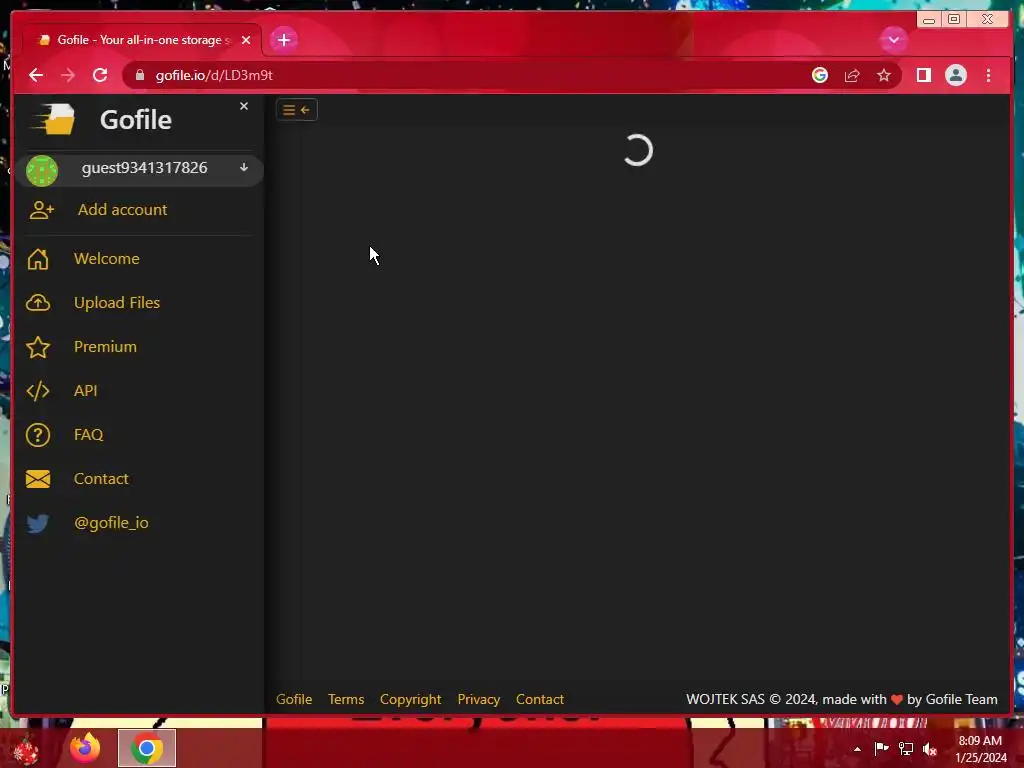
Task: Close the Gofile browser tab
Action: [x=246, y=40]
